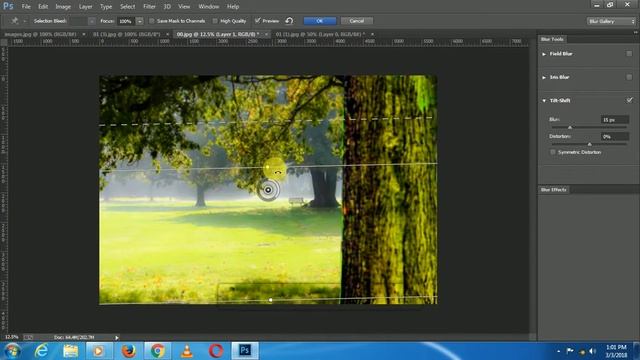Open Windows Media Player on taskbar
This screenshot has width=640, height=360.
(x=98, y=351)
